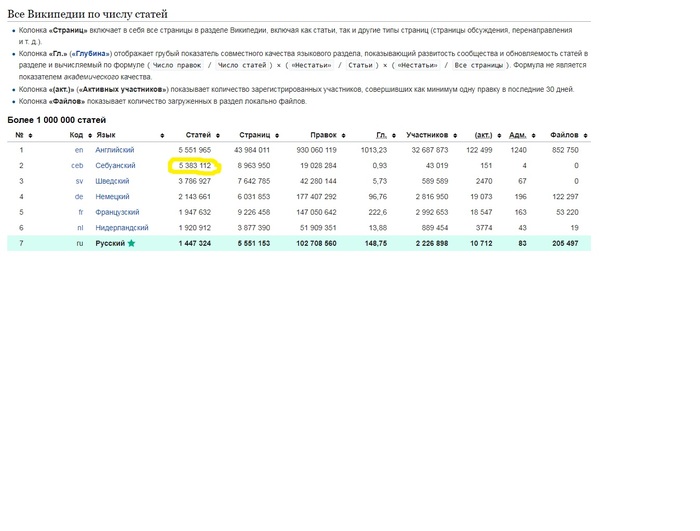Open the Немецкий language link
700x531 pixels.
tap(113, 197)
